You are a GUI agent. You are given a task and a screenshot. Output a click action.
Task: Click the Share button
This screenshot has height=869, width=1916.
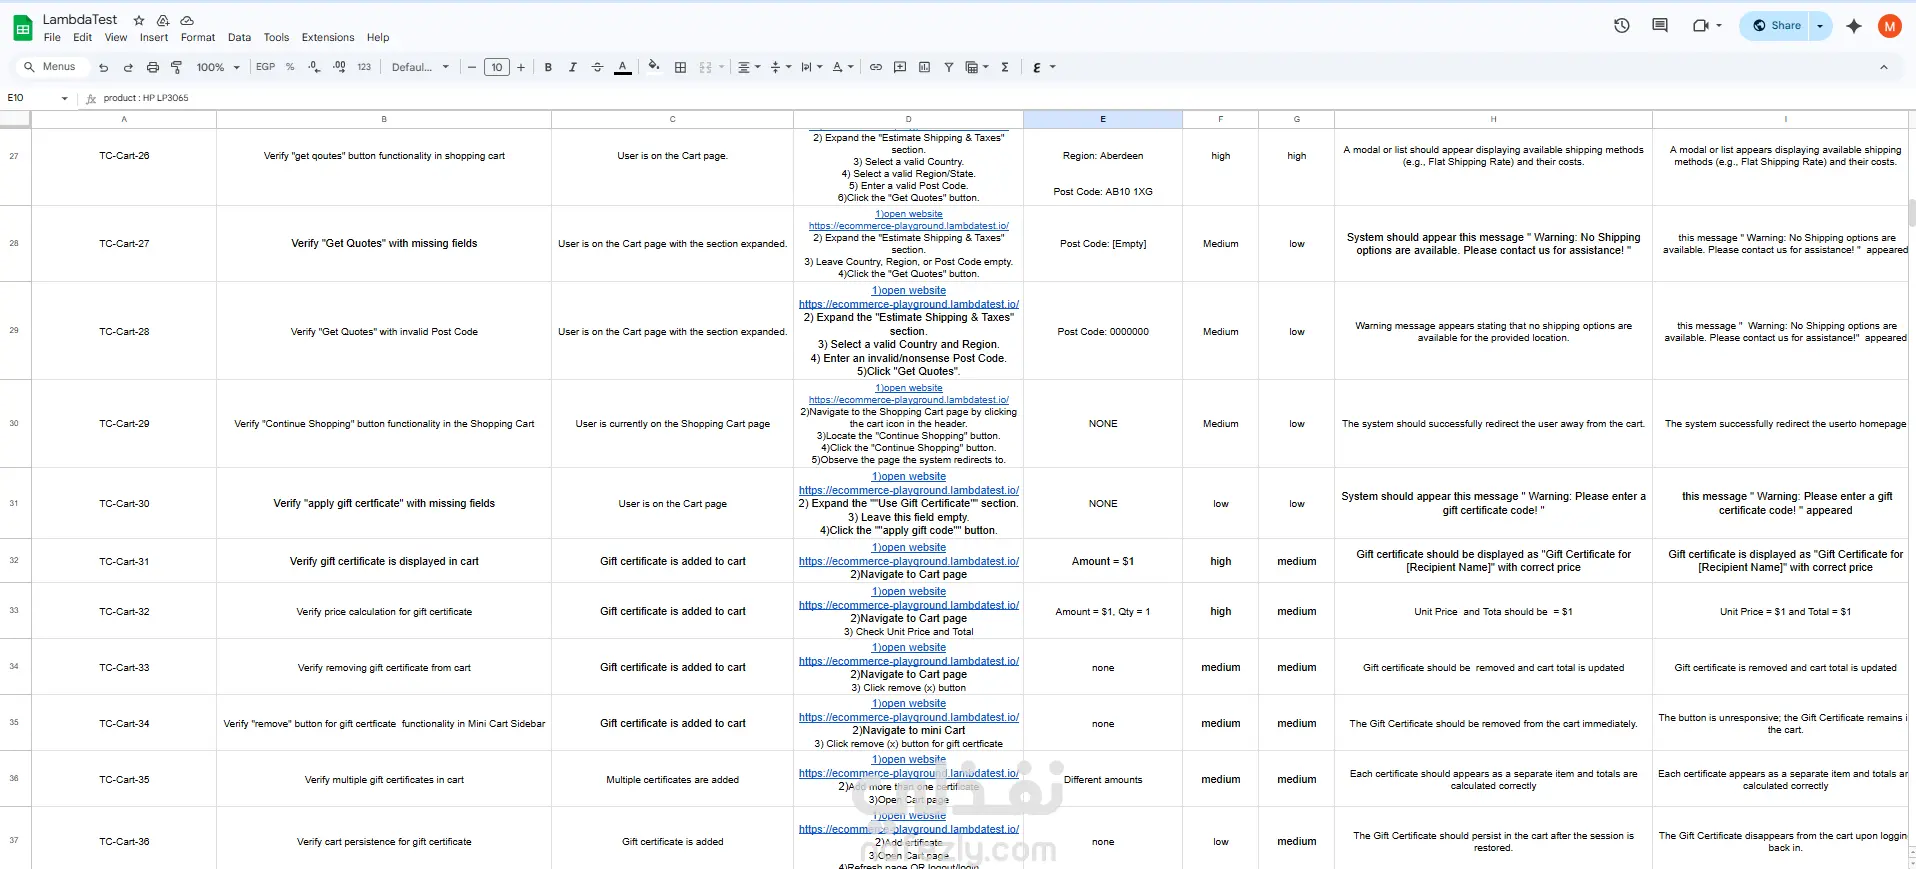(x=1776, y=26)
